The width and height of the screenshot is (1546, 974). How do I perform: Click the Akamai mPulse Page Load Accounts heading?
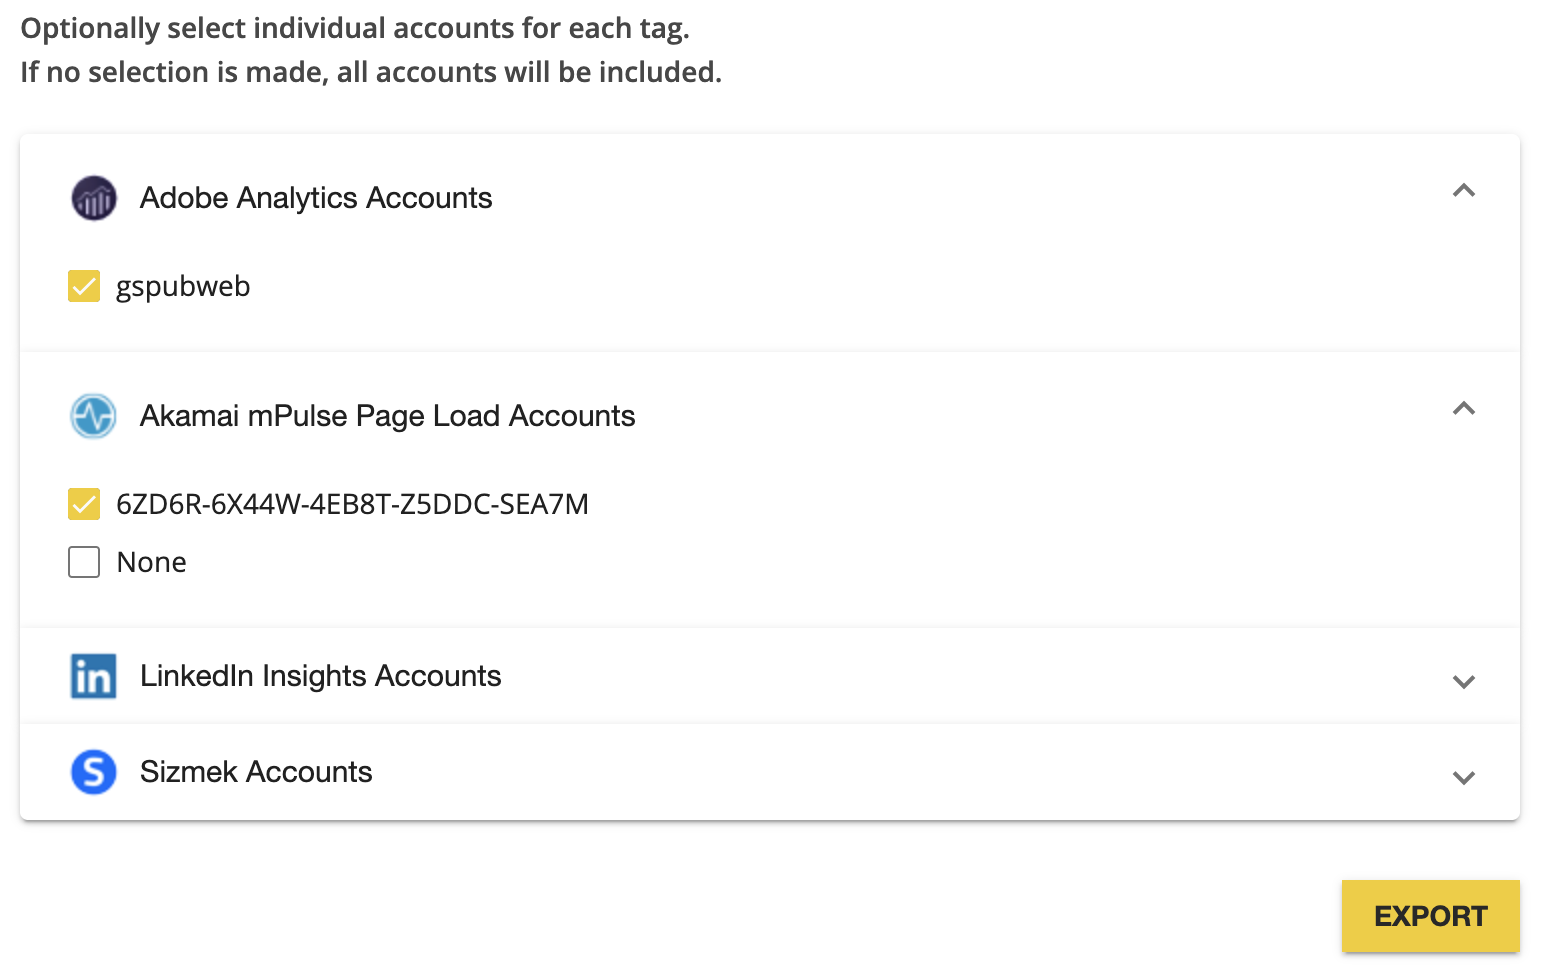(x=388, y=416)
